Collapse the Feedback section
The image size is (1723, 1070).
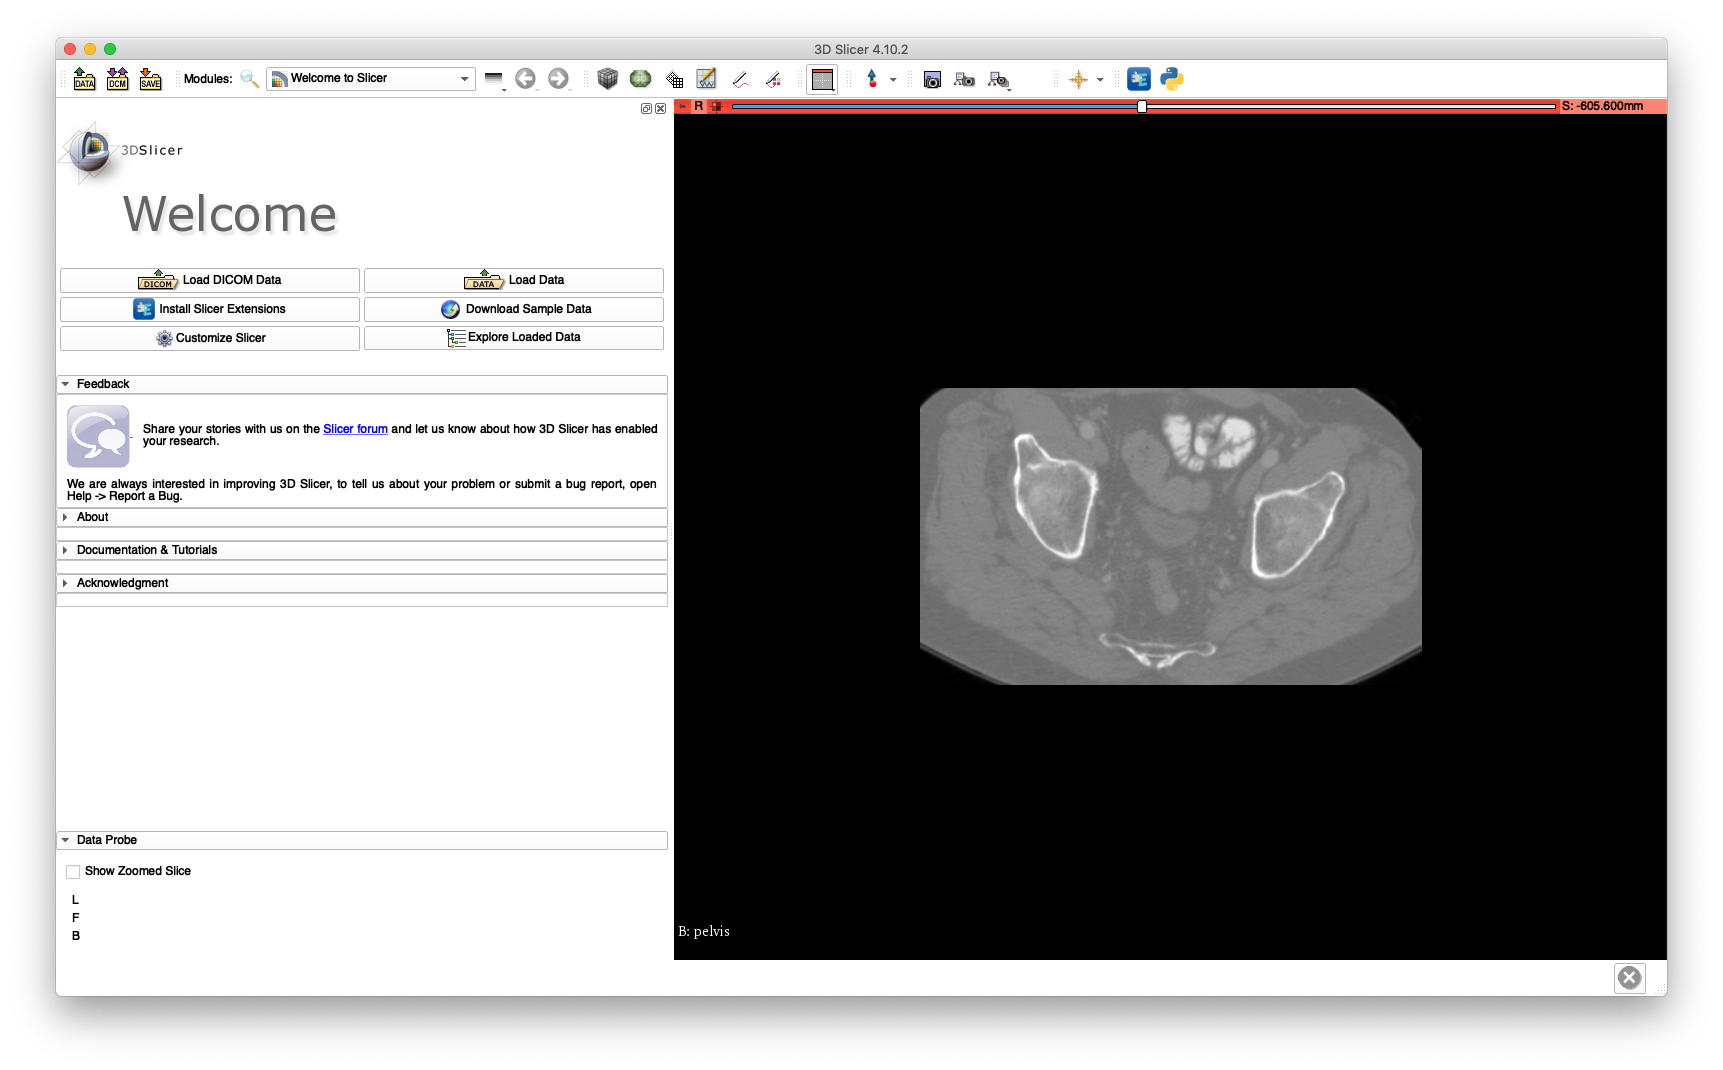point(362,384)
